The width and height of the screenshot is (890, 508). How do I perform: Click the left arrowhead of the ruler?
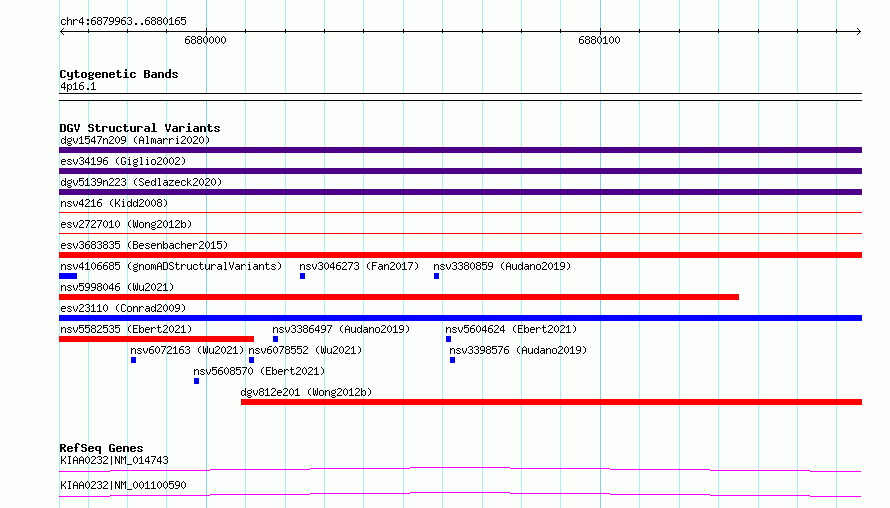click(x=62, y=31)
